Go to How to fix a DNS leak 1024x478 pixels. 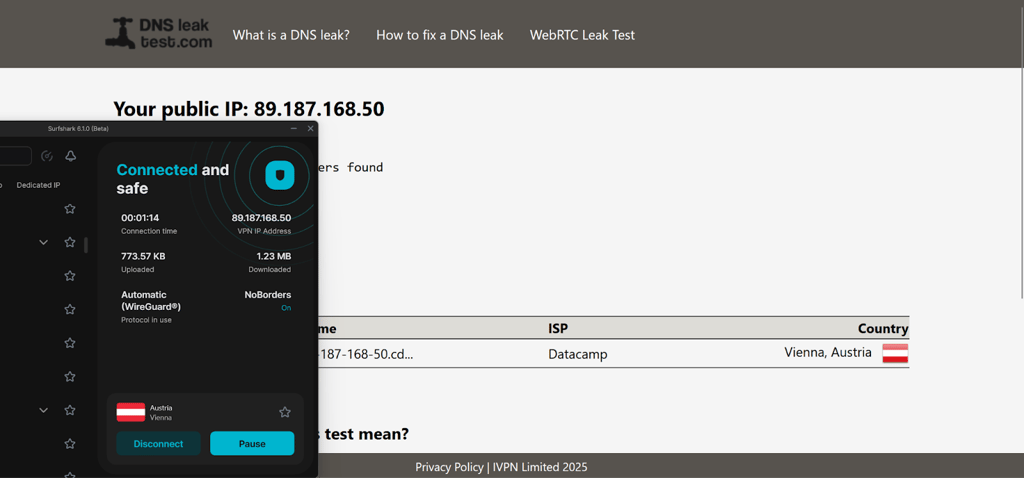point(440,35)
